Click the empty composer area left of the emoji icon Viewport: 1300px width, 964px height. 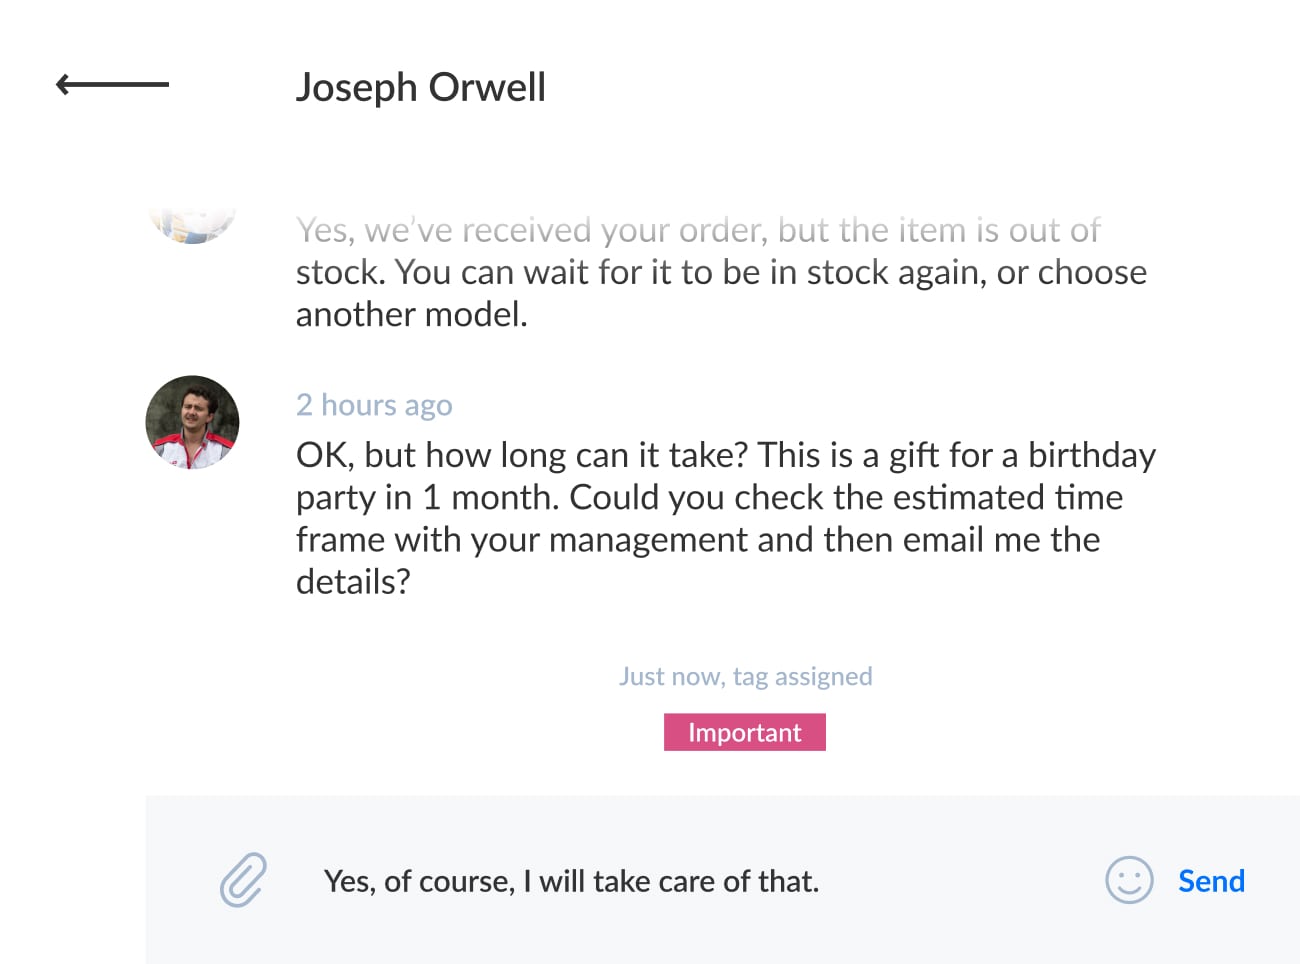pos(960,881)
